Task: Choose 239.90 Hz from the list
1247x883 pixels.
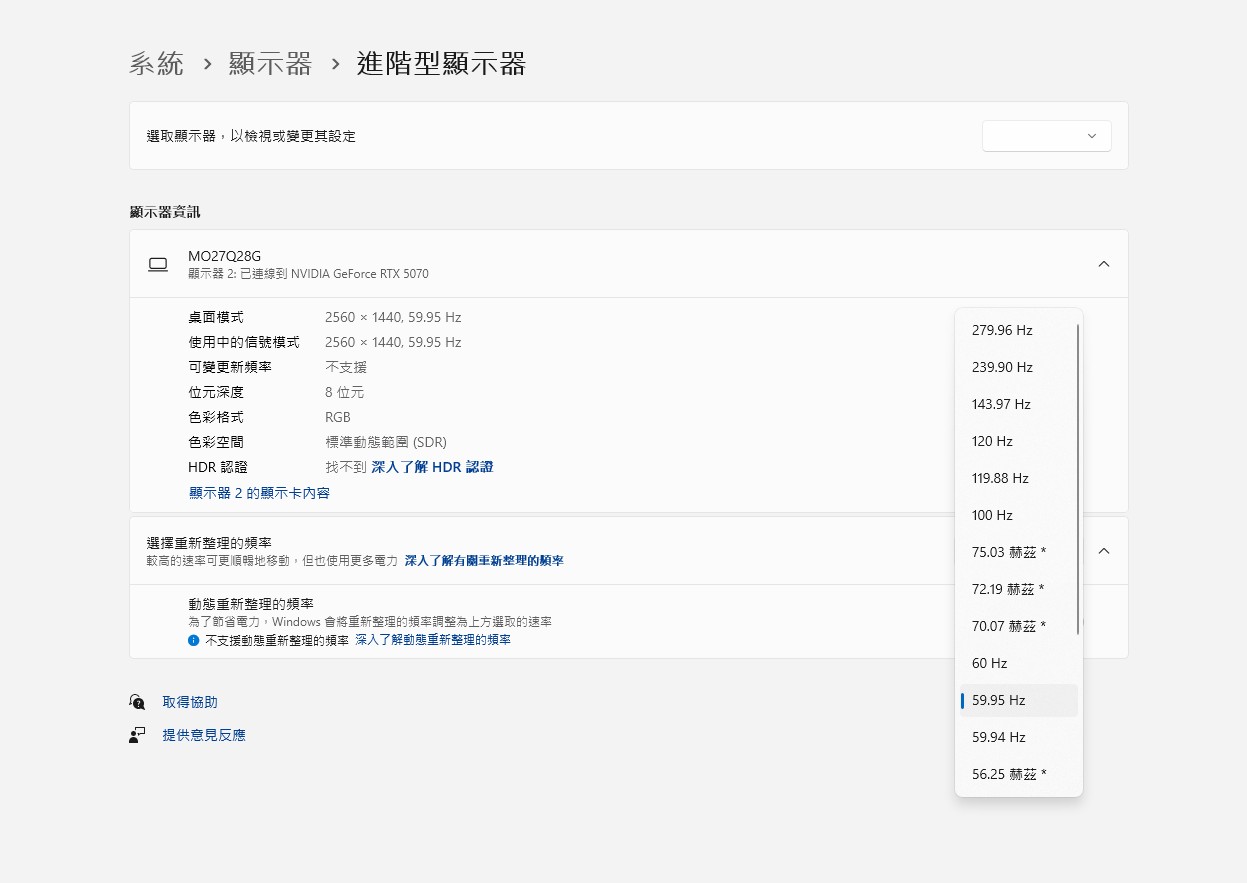Action: coord(1002,367)
